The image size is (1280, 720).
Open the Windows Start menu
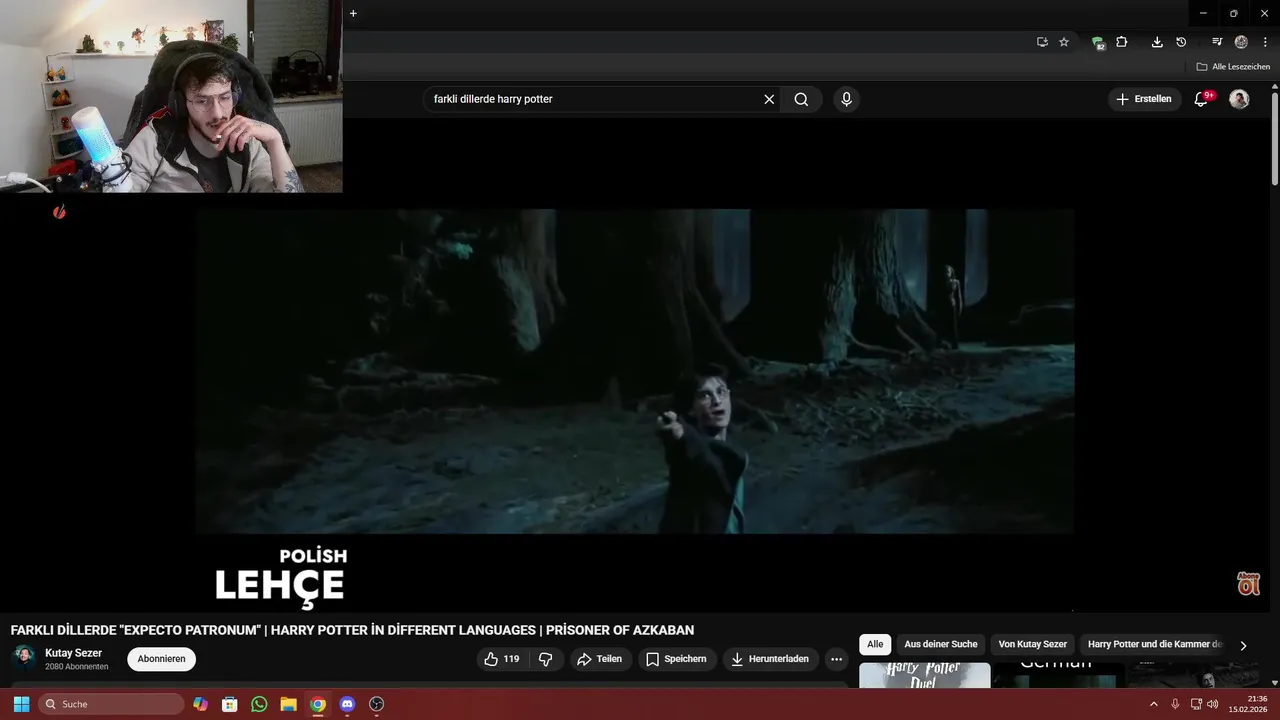coord(21,704)
